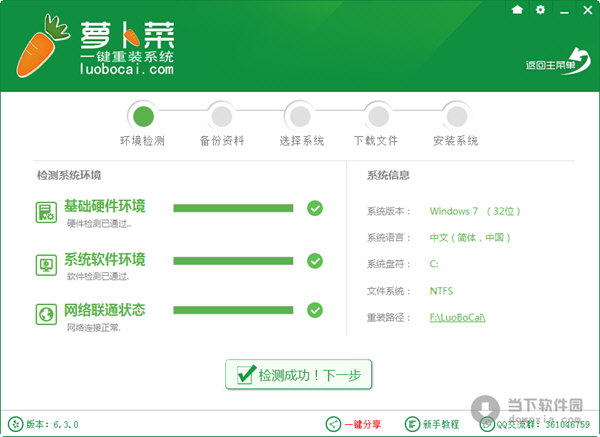Viewport: 600px width, 437px height.
Task: Click the C: system drive value
Action: coord(434,264)
